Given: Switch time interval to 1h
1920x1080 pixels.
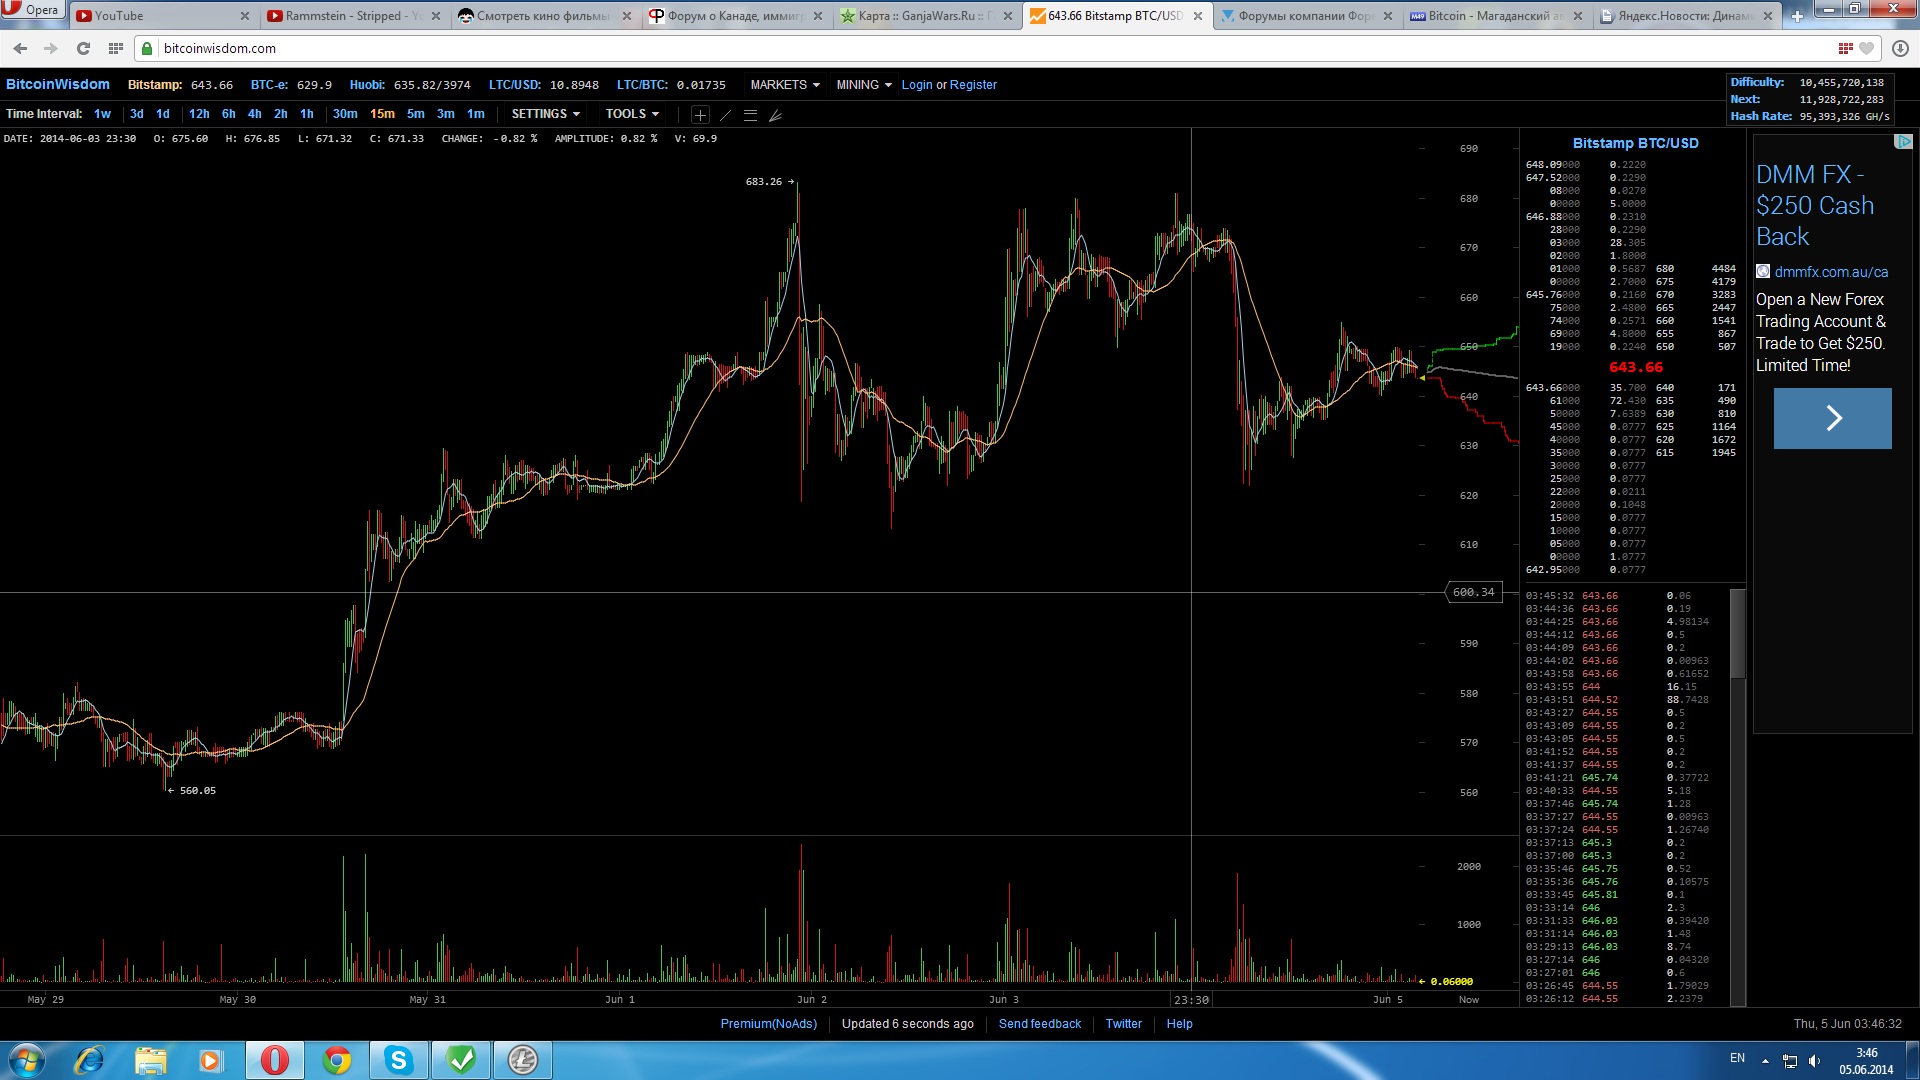Looking at the screenshot, I should click(307, 114).
